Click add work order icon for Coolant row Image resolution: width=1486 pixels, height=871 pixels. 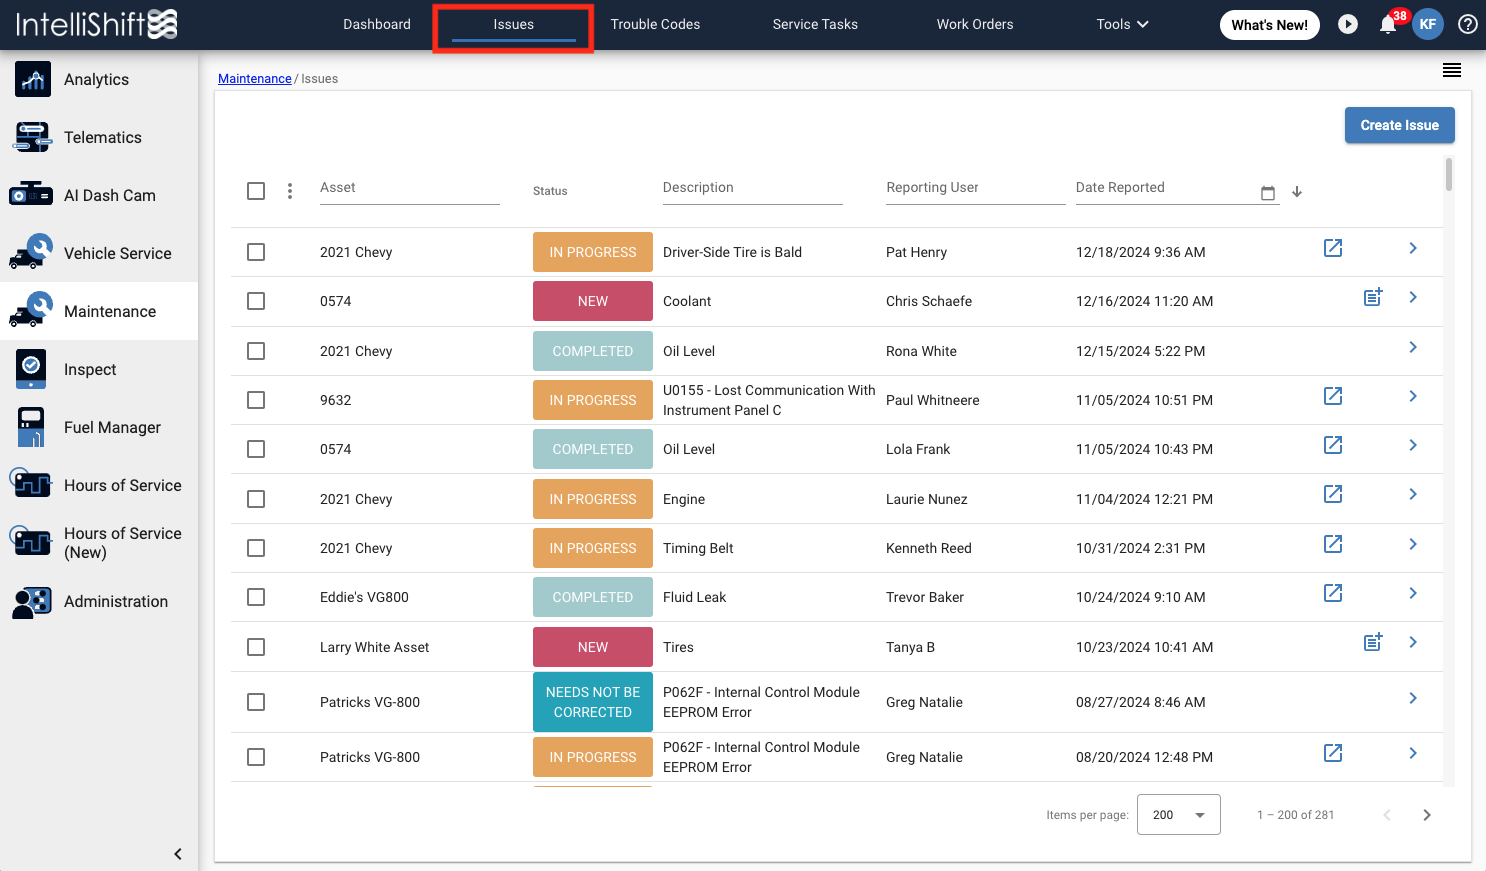tap(1373, 297)
